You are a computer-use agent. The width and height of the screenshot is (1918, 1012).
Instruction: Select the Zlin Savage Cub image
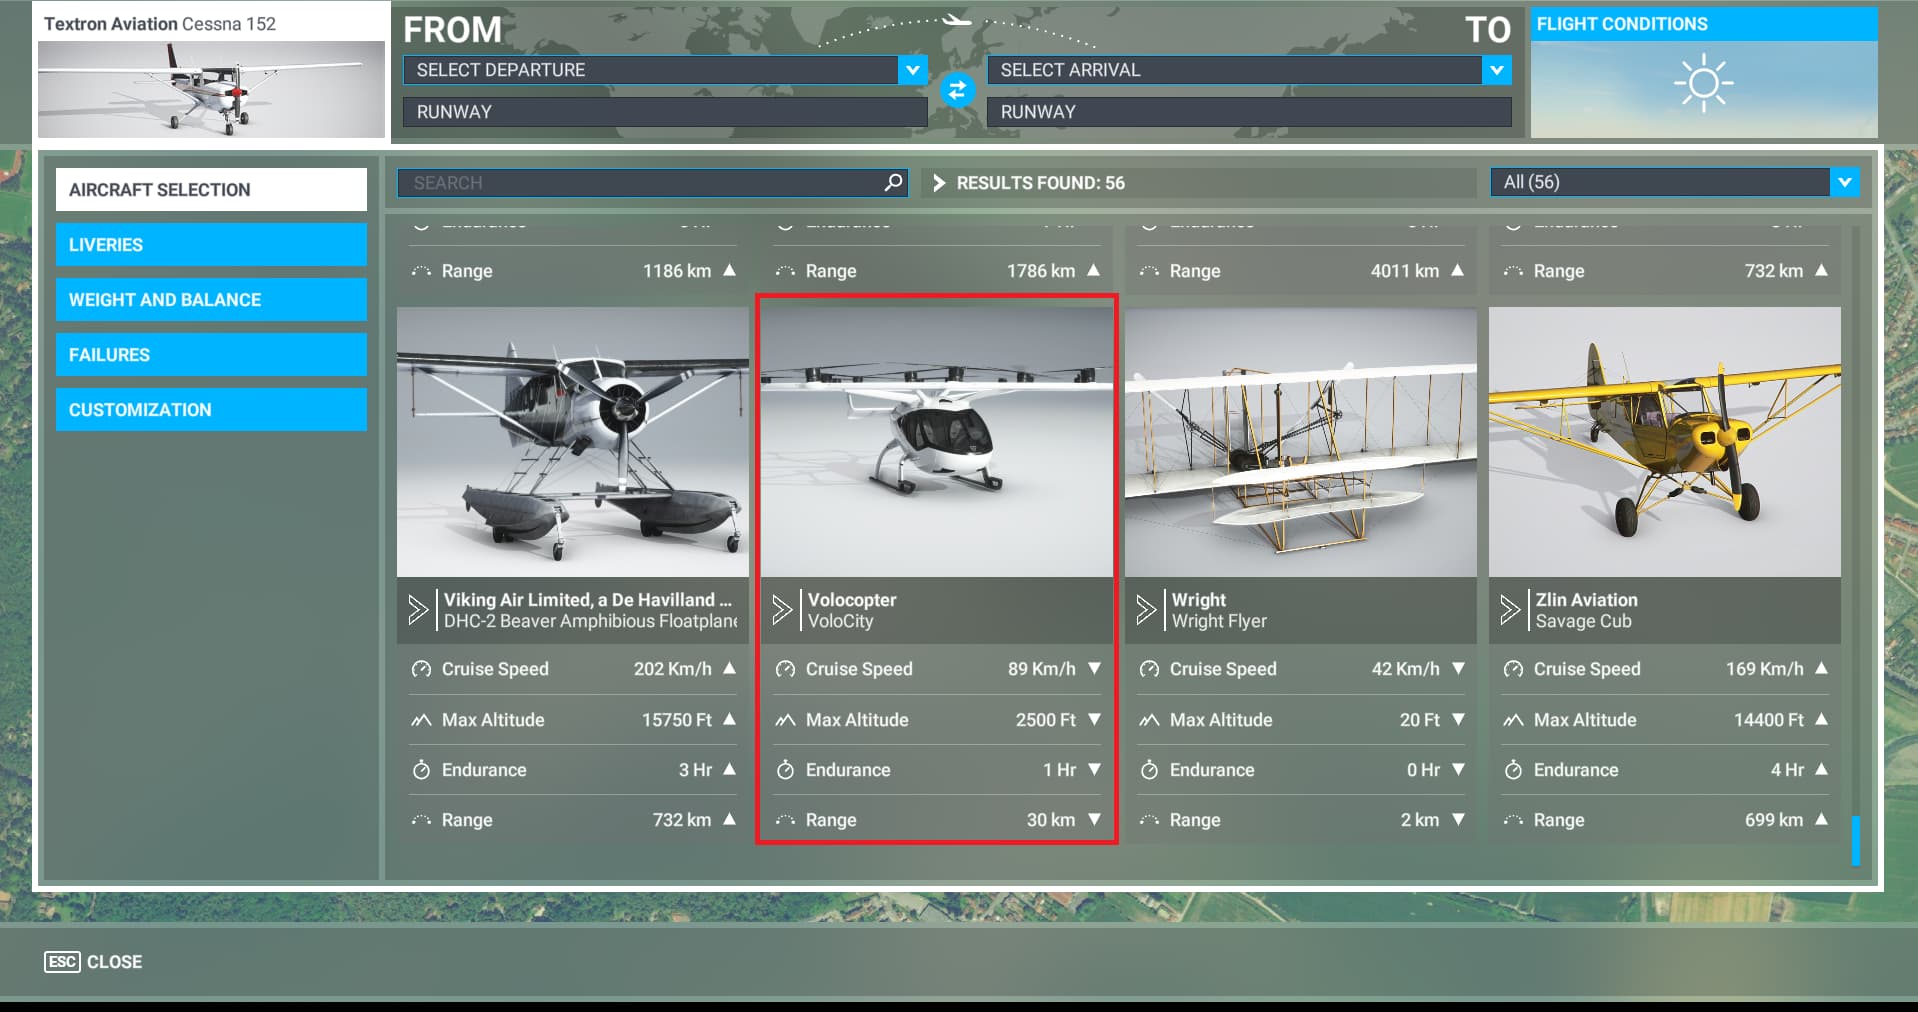pos(1665,442)
